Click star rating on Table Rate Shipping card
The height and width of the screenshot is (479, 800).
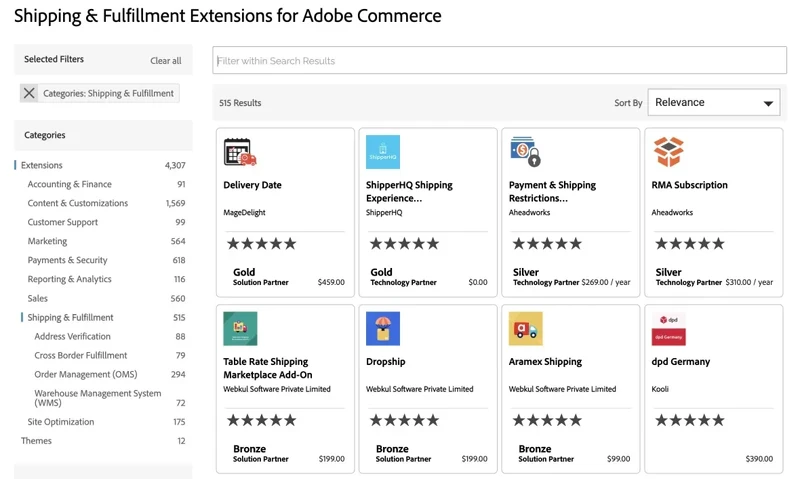point(261,420)
